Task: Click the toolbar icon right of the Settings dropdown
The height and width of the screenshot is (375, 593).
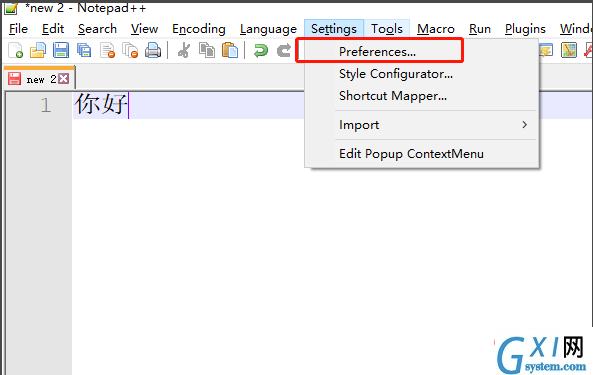Action: (546, 50)
